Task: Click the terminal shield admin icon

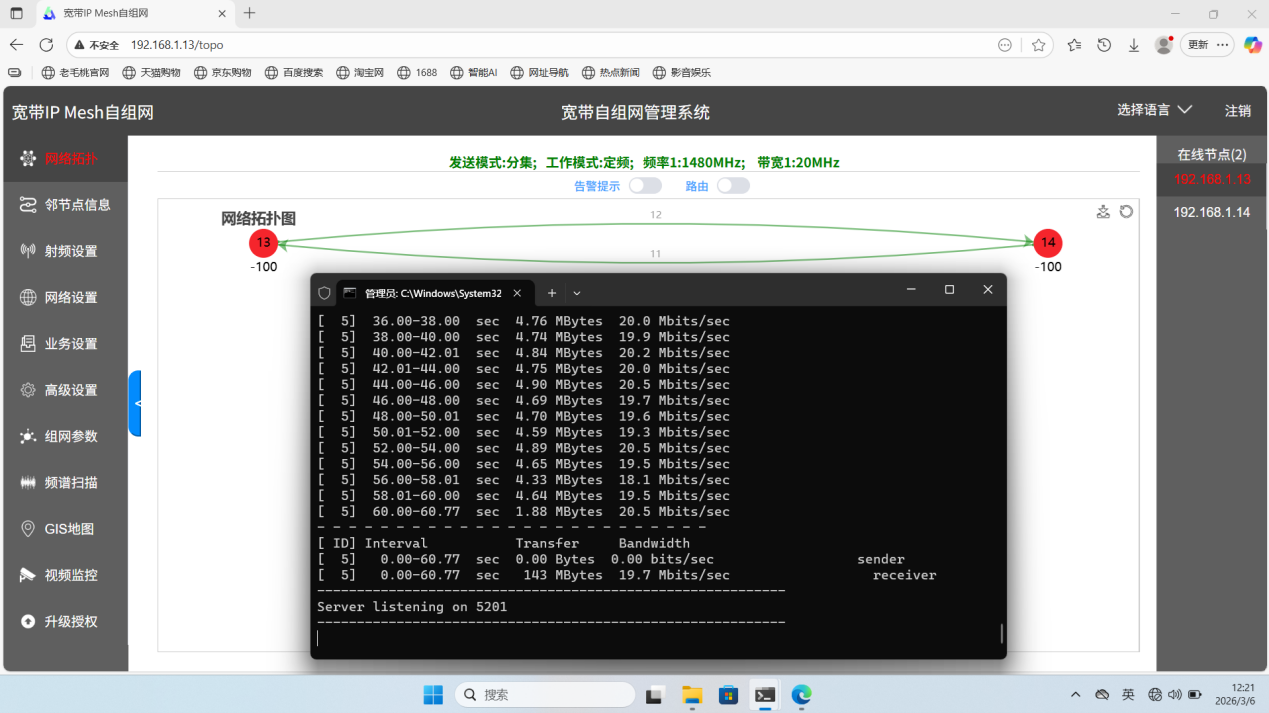Action: click(324, 293)
